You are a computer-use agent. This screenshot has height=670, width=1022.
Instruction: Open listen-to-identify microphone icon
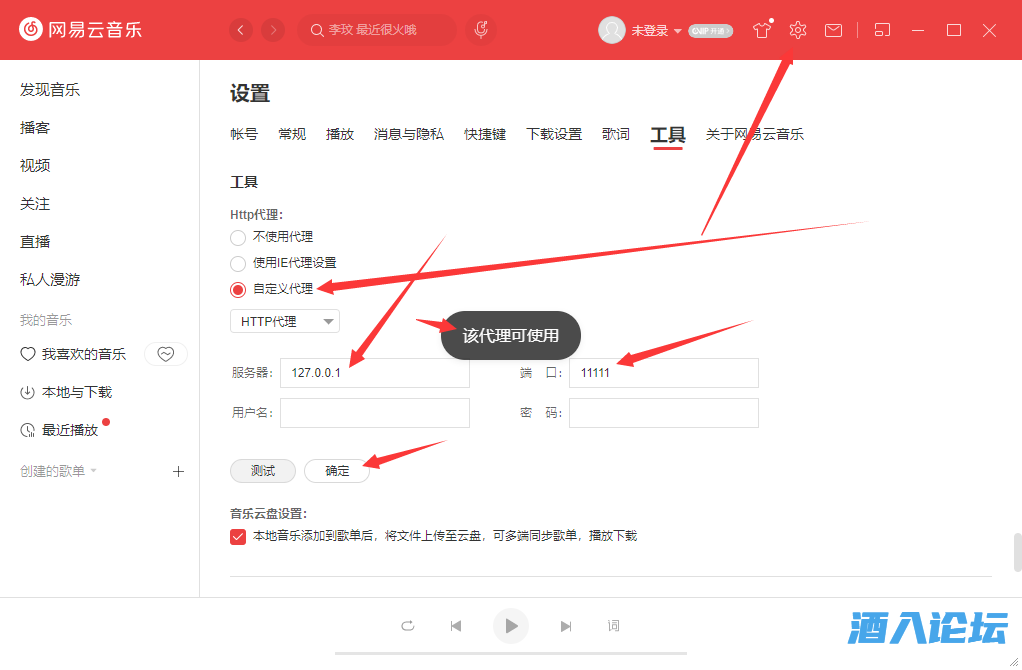(481, 30)
